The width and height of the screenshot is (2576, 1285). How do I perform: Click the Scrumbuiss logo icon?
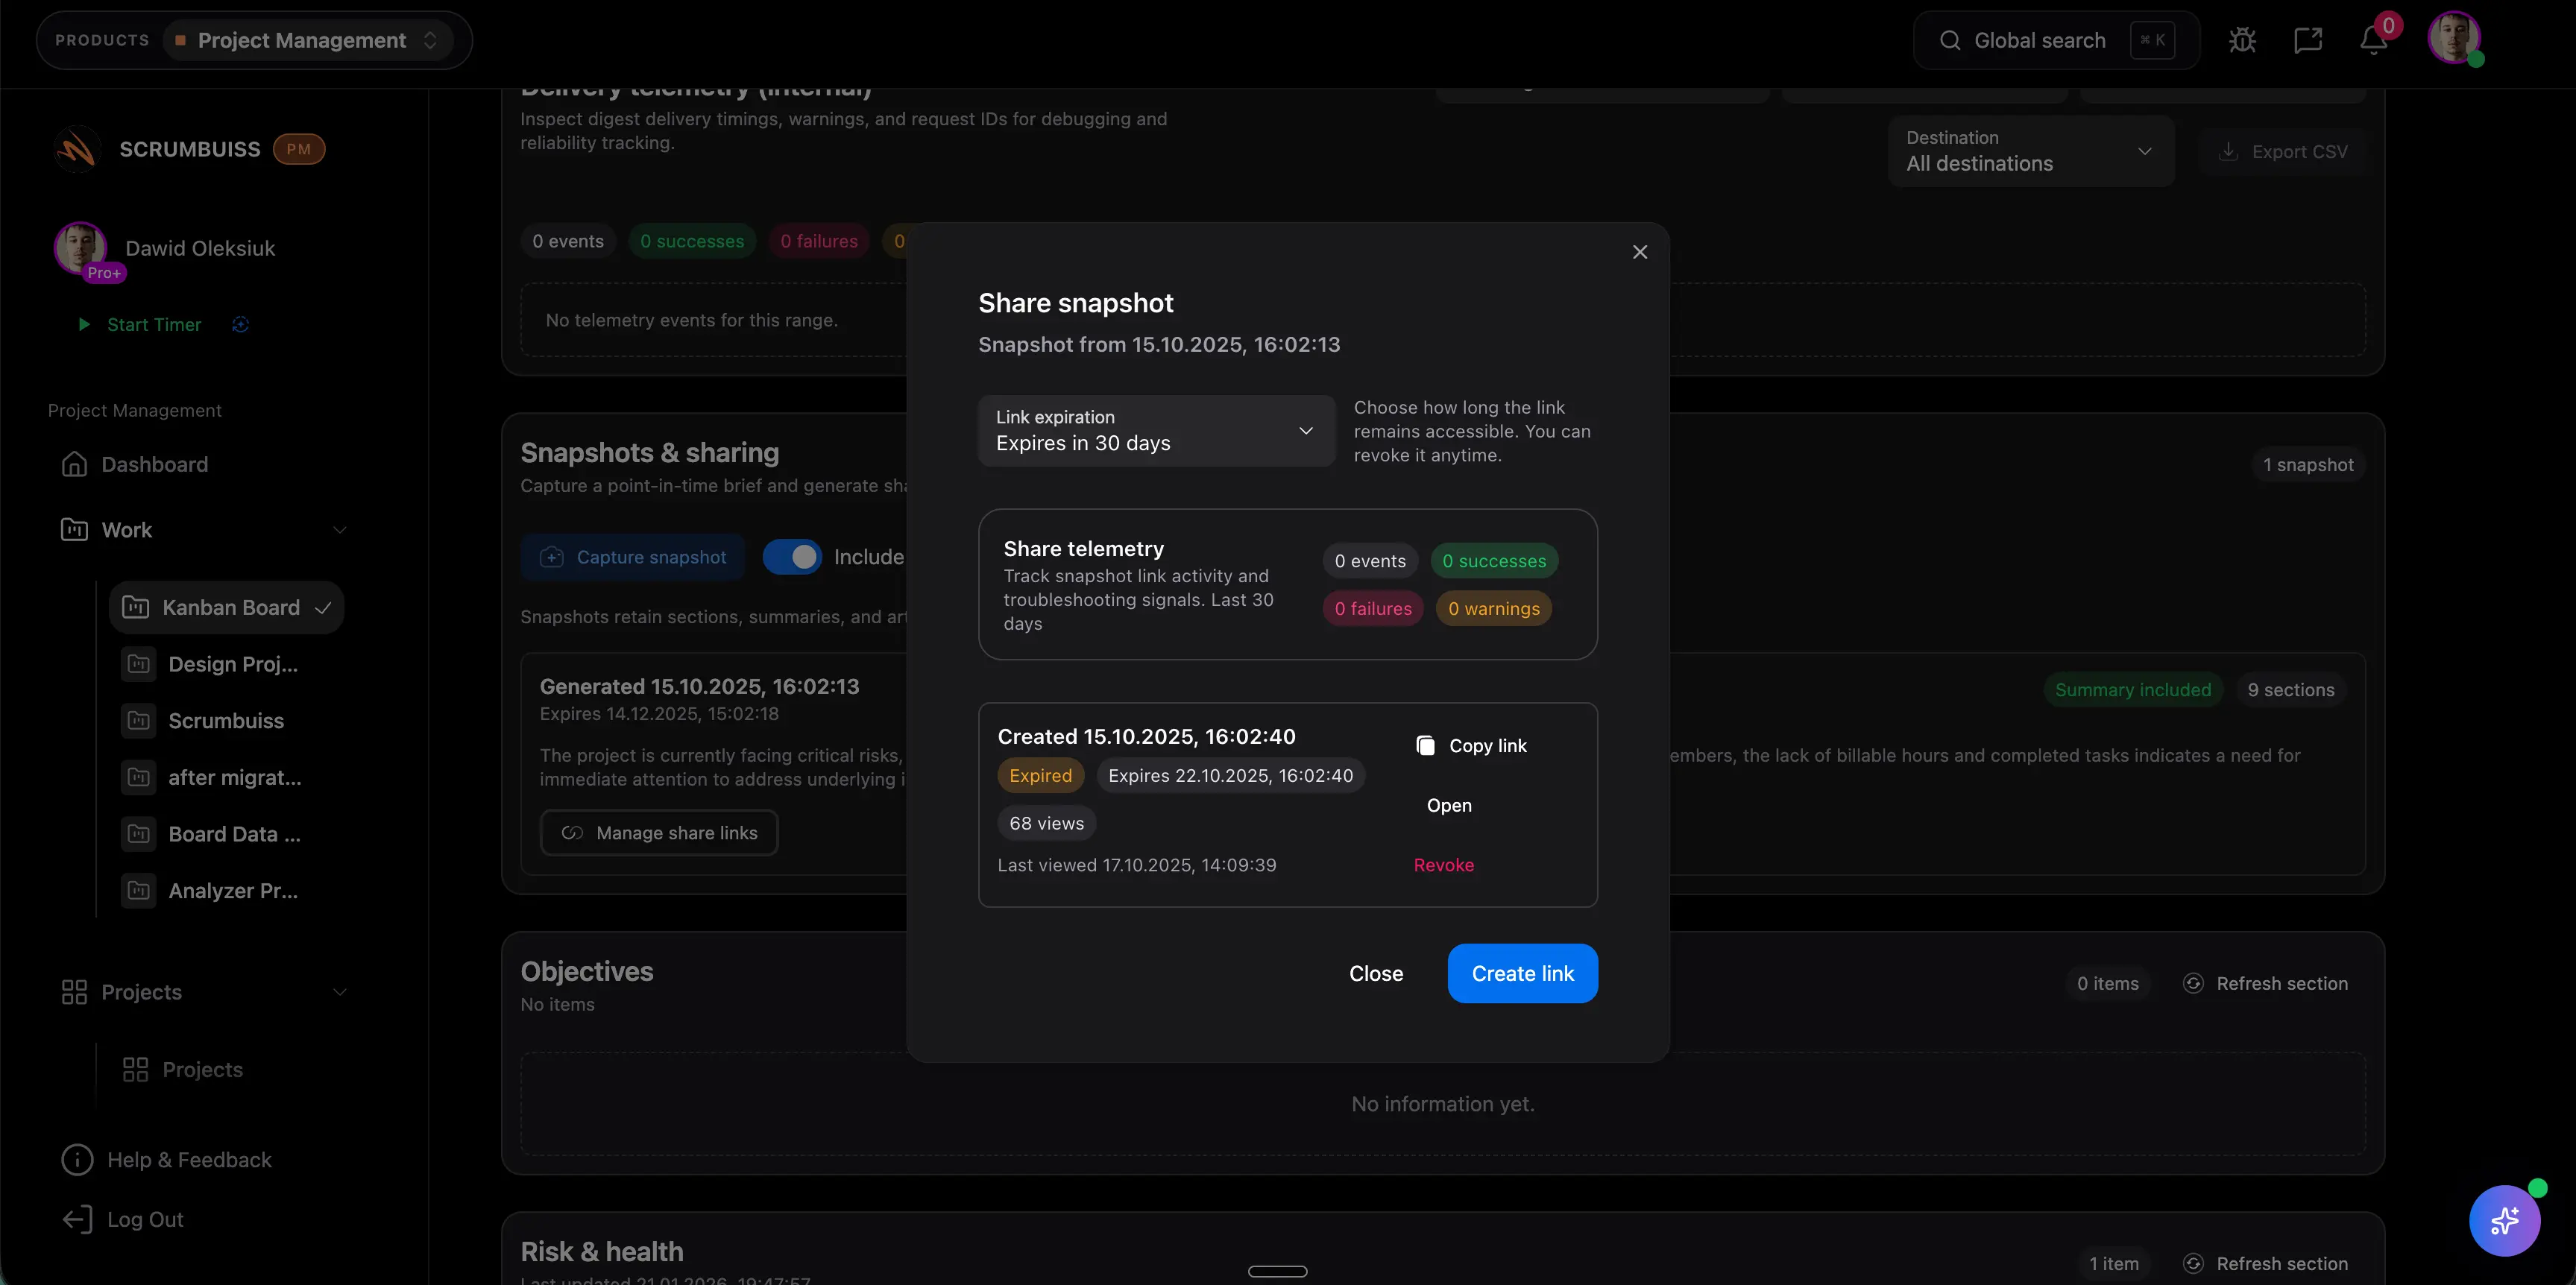click(x=77, y=150)
